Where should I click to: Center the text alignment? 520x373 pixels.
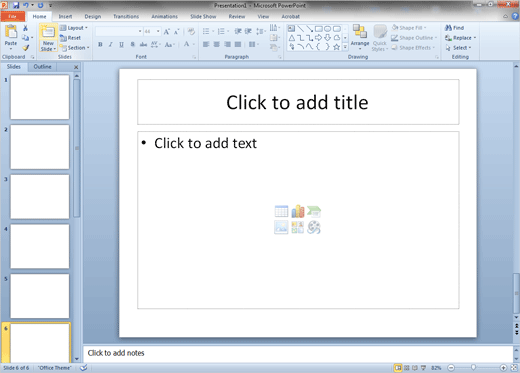pyautogui.click(x=217, y=44)
